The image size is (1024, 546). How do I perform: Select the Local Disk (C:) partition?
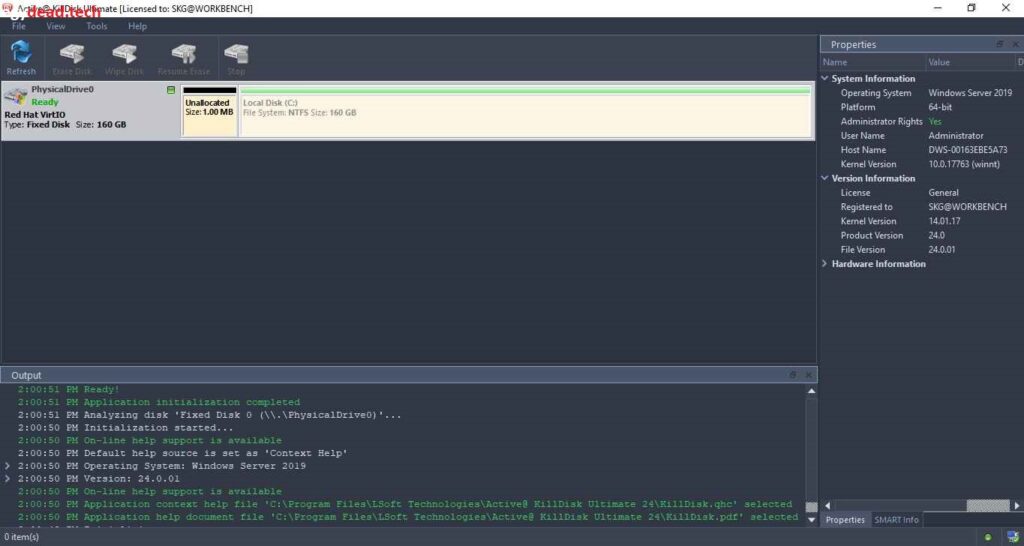tap(525, 111)
